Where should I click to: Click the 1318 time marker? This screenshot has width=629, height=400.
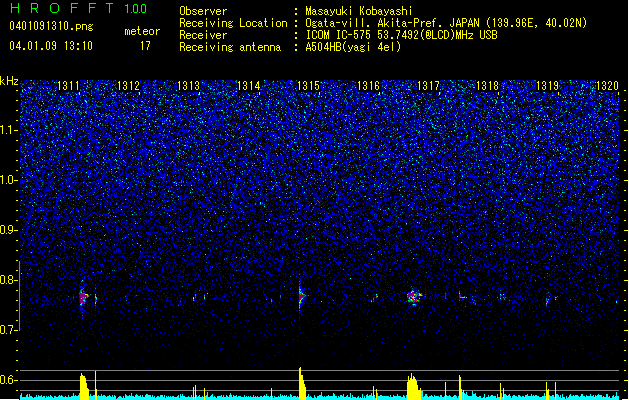[x=487, y=86]
